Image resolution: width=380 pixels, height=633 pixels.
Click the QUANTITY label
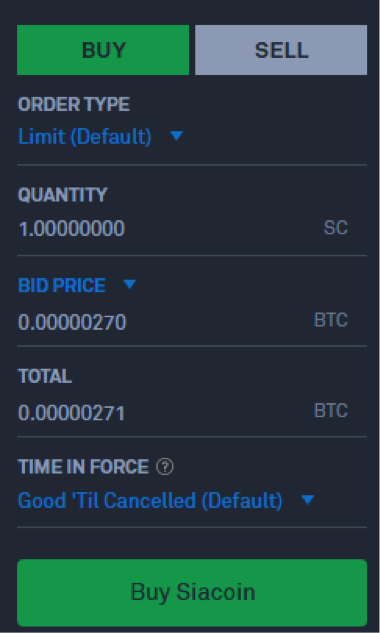(63, 195)
